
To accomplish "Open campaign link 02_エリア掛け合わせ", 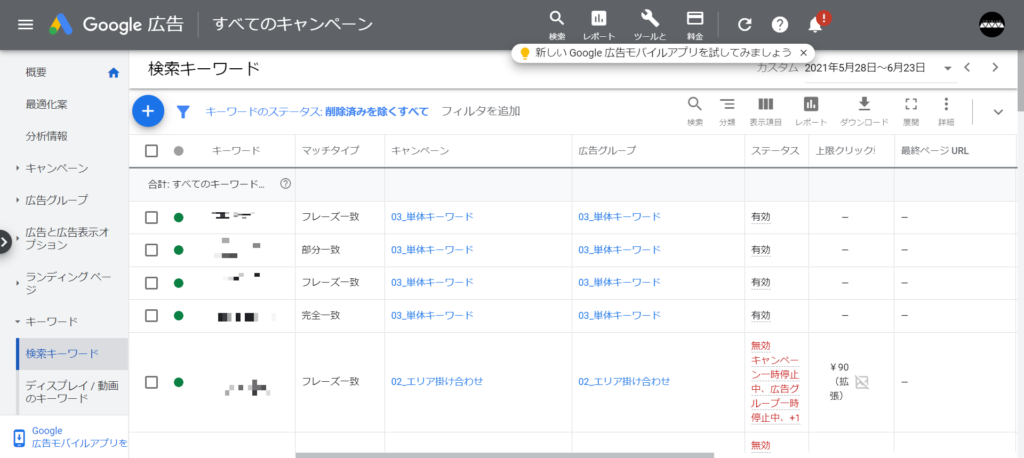I will click(x=436, y=382).
